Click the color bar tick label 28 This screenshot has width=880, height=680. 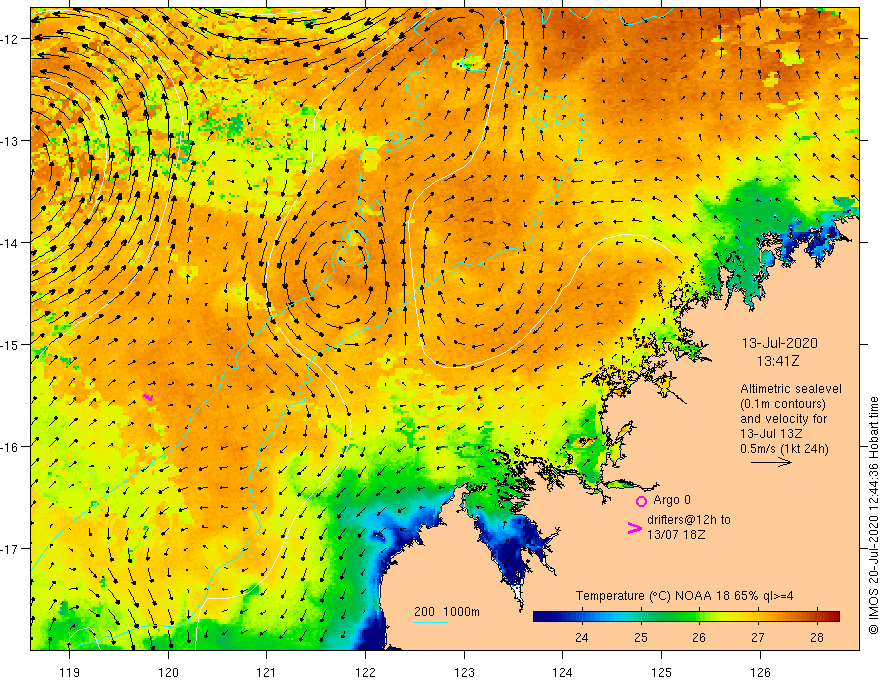click(x=817, y=637)
